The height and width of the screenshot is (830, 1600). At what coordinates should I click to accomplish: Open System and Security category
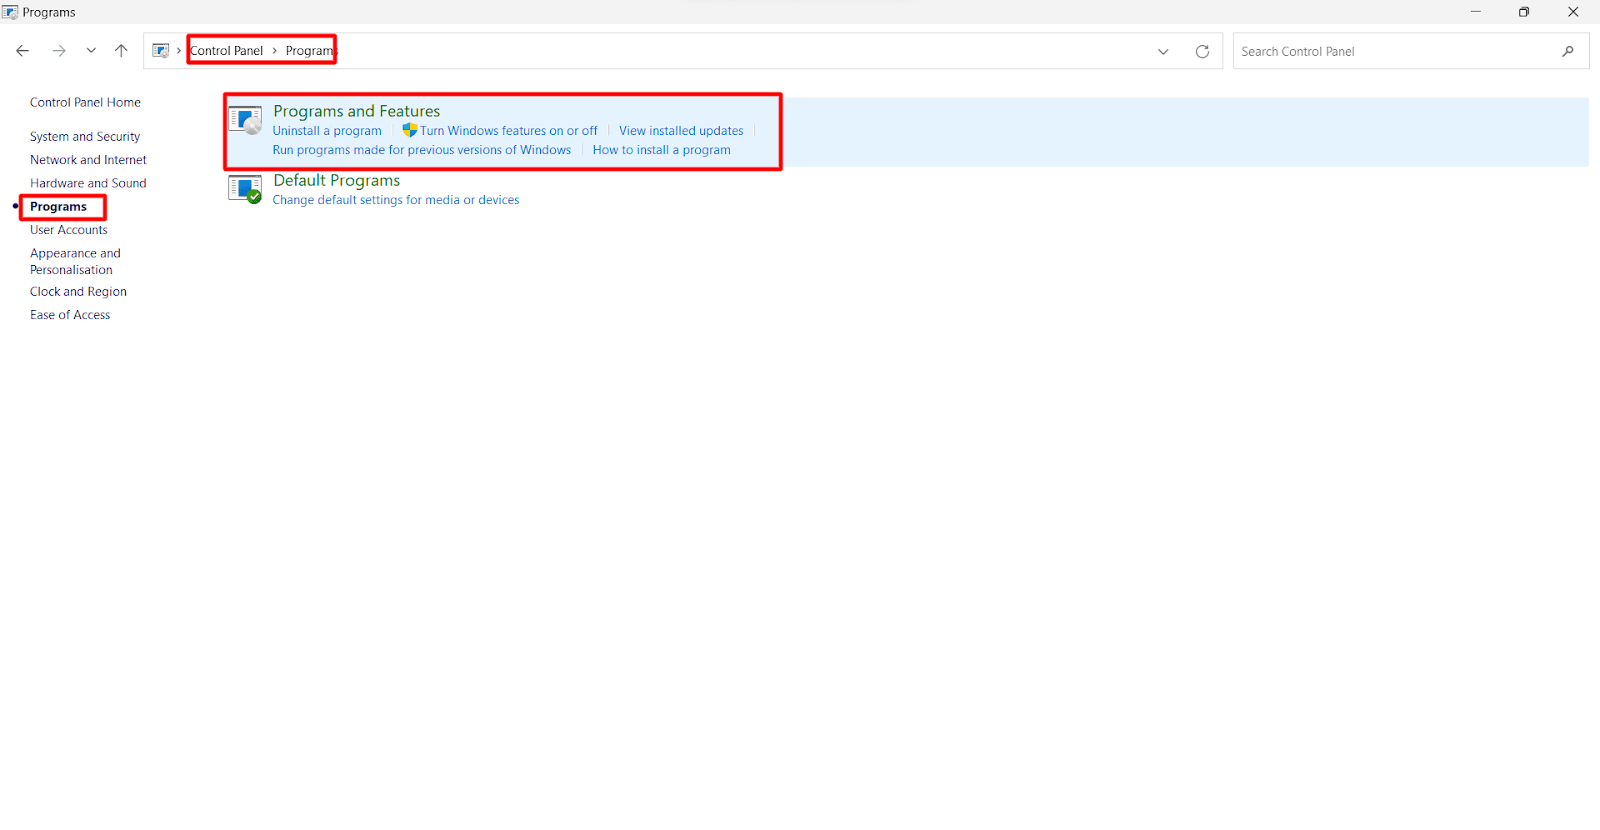tap(85, 137)
